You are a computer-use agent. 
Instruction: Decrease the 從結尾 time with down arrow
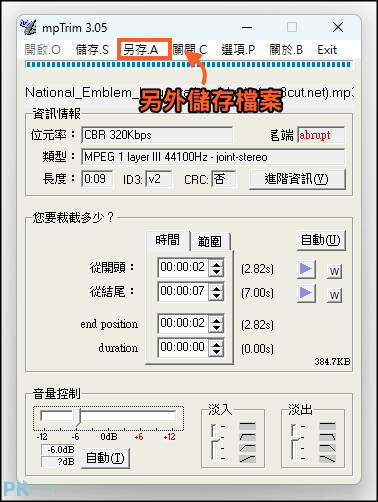click(216, 296)
